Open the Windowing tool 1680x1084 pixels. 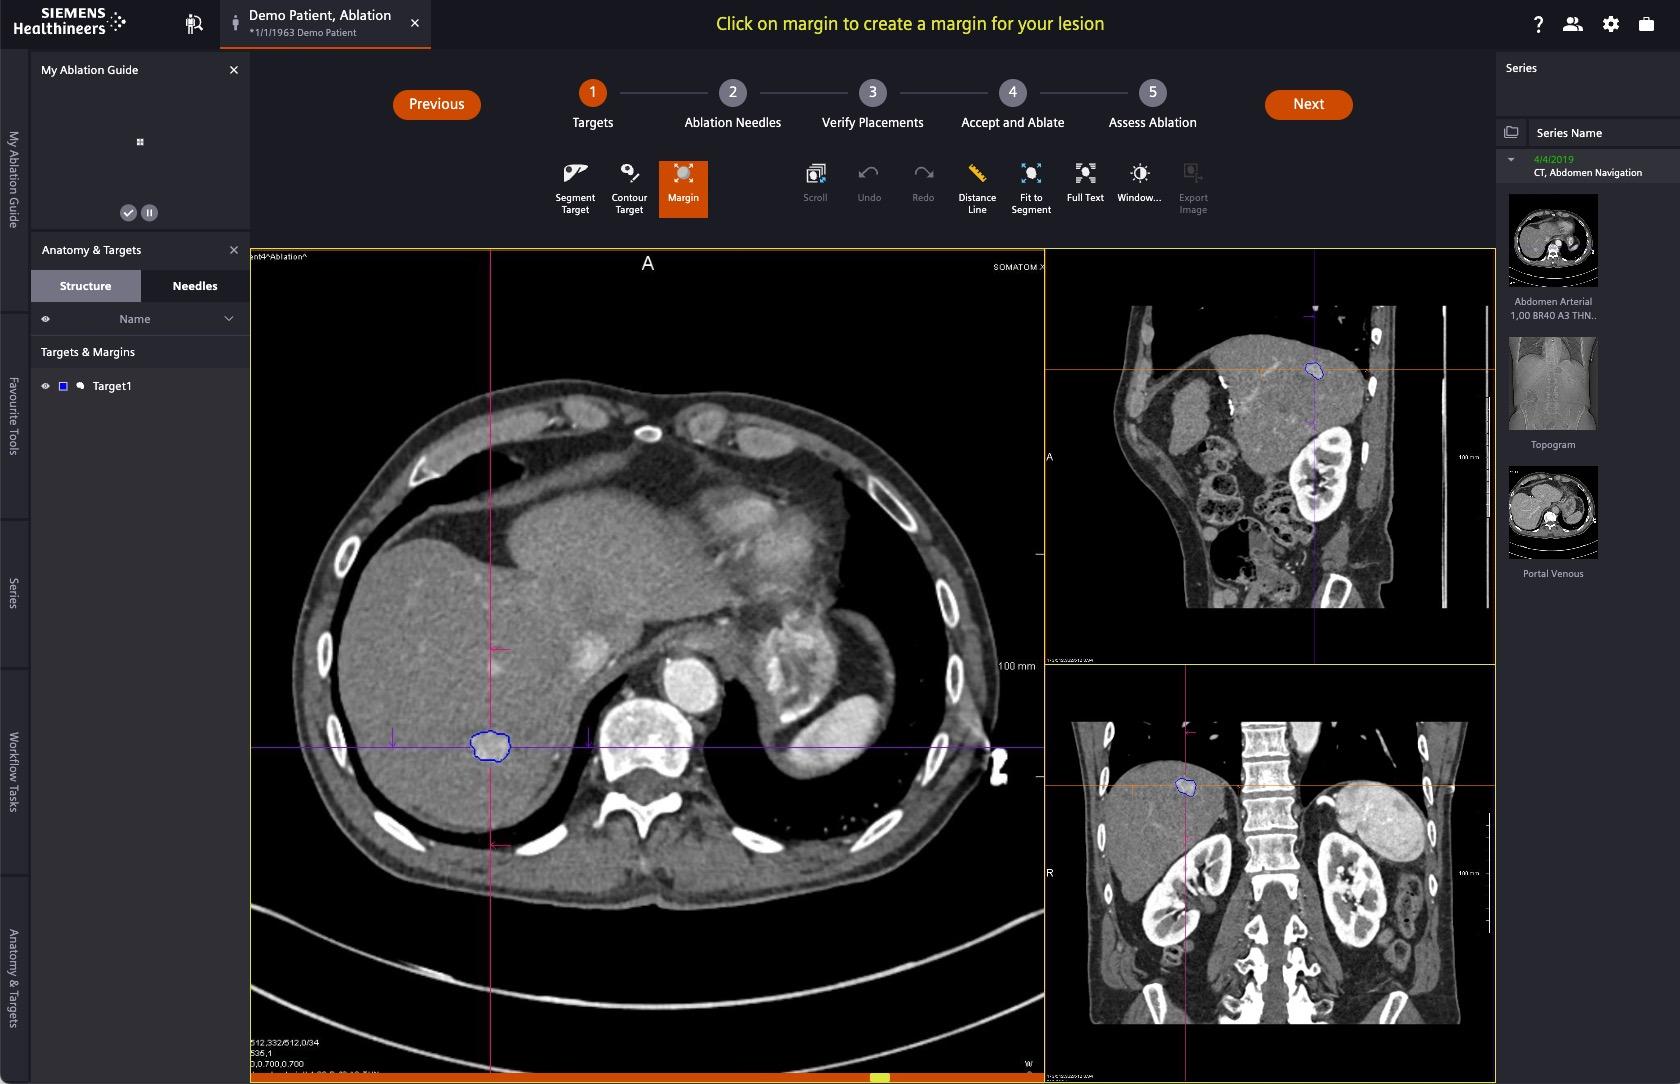click(1139, 184)
